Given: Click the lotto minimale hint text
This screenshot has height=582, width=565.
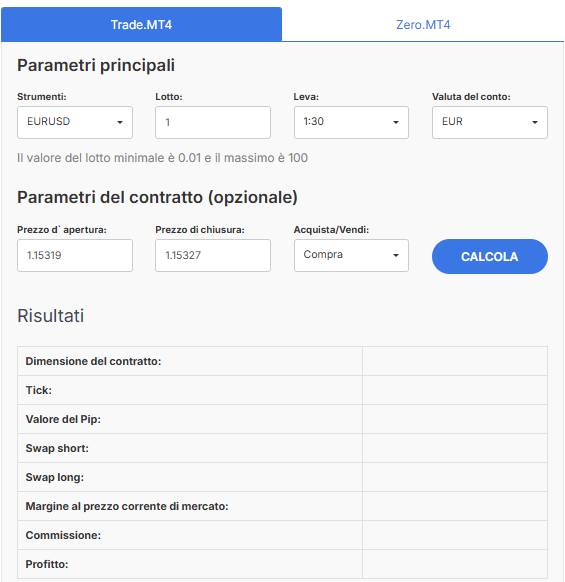Looking at the screenshot, I should click(x=162, y=158).
